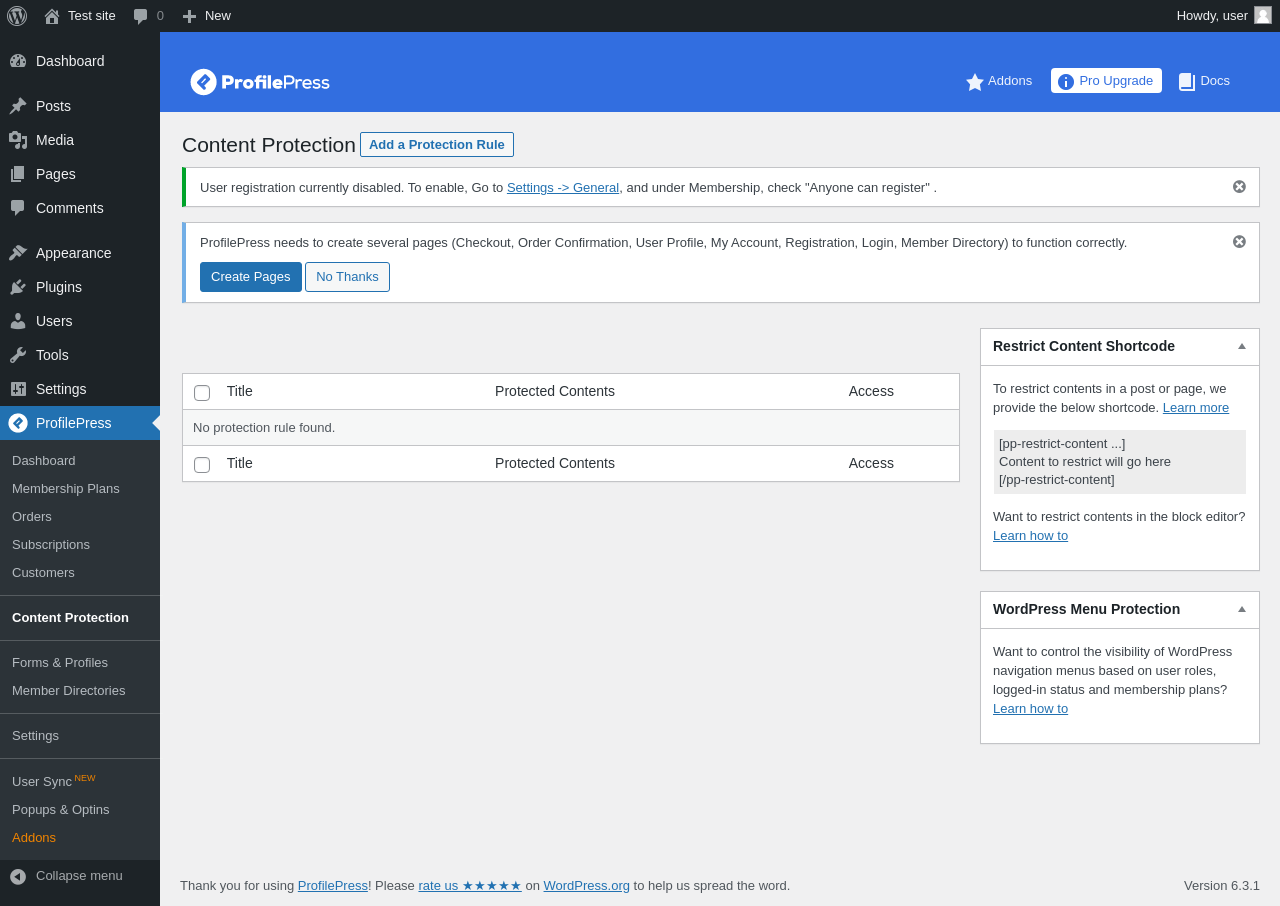Click the Plugins plug icon
The height and width of the screenshot is (906, 1280).
click(x=18, y=287)
